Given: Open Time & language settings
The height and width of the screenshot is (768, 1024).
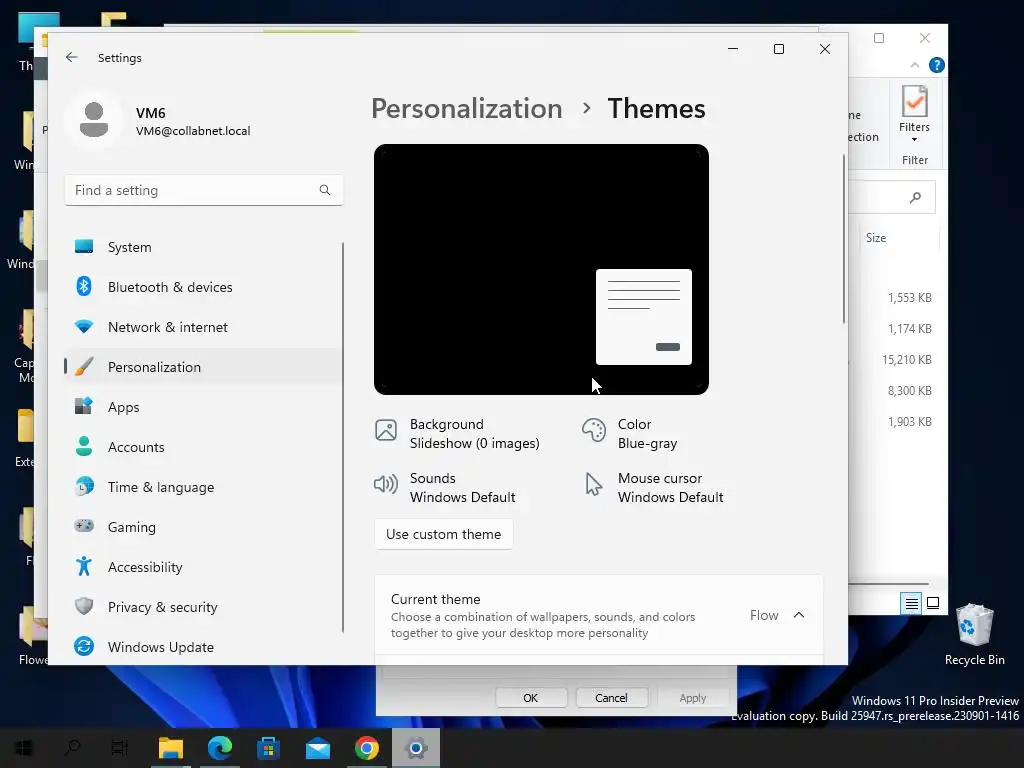Looking at the screenshot, I should coord(203,487).
